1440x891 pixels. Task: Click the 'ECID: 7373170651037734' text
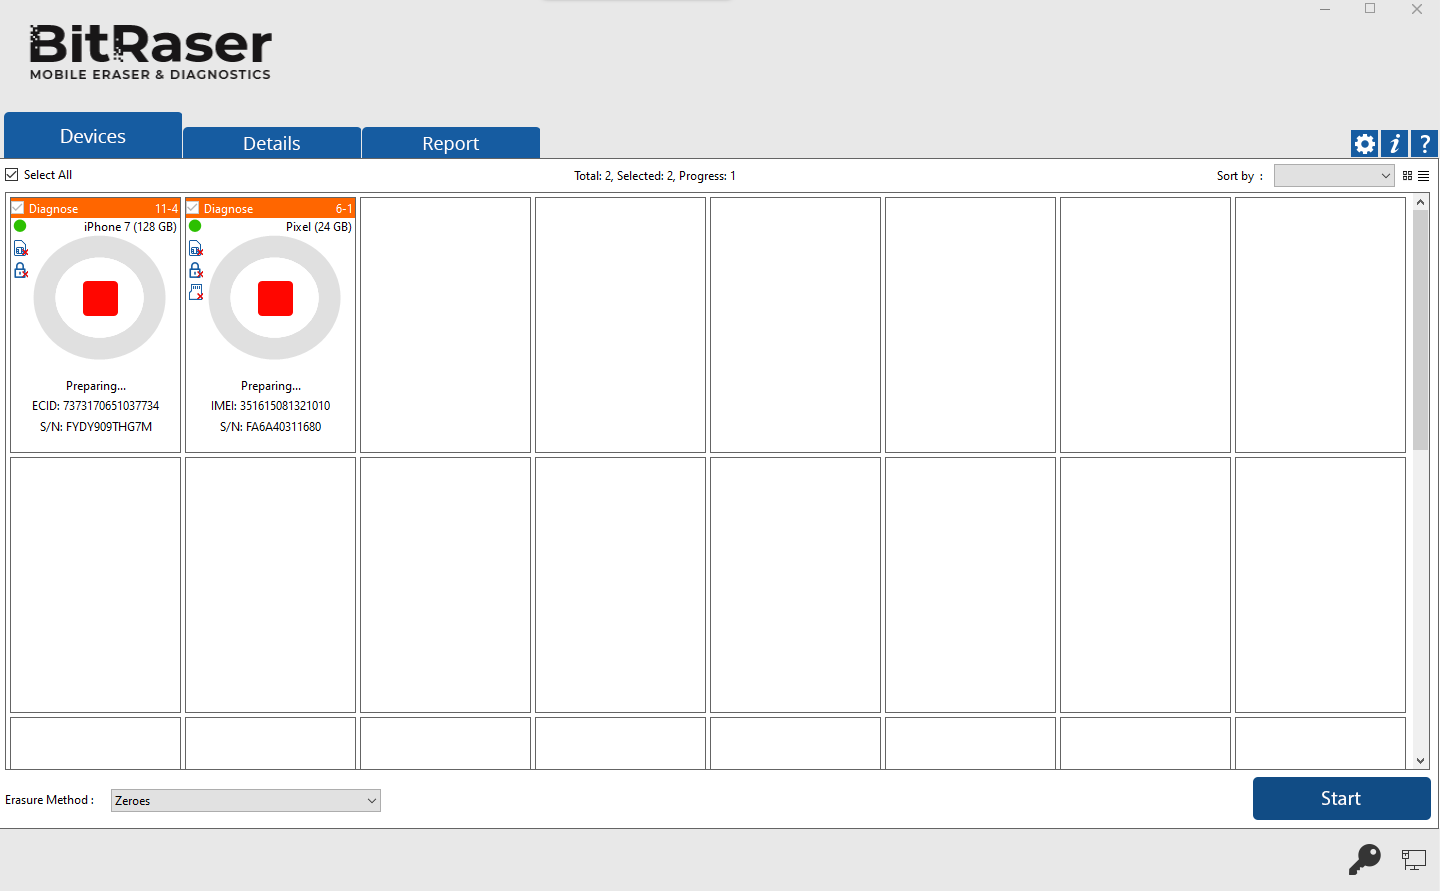(95, 406)
